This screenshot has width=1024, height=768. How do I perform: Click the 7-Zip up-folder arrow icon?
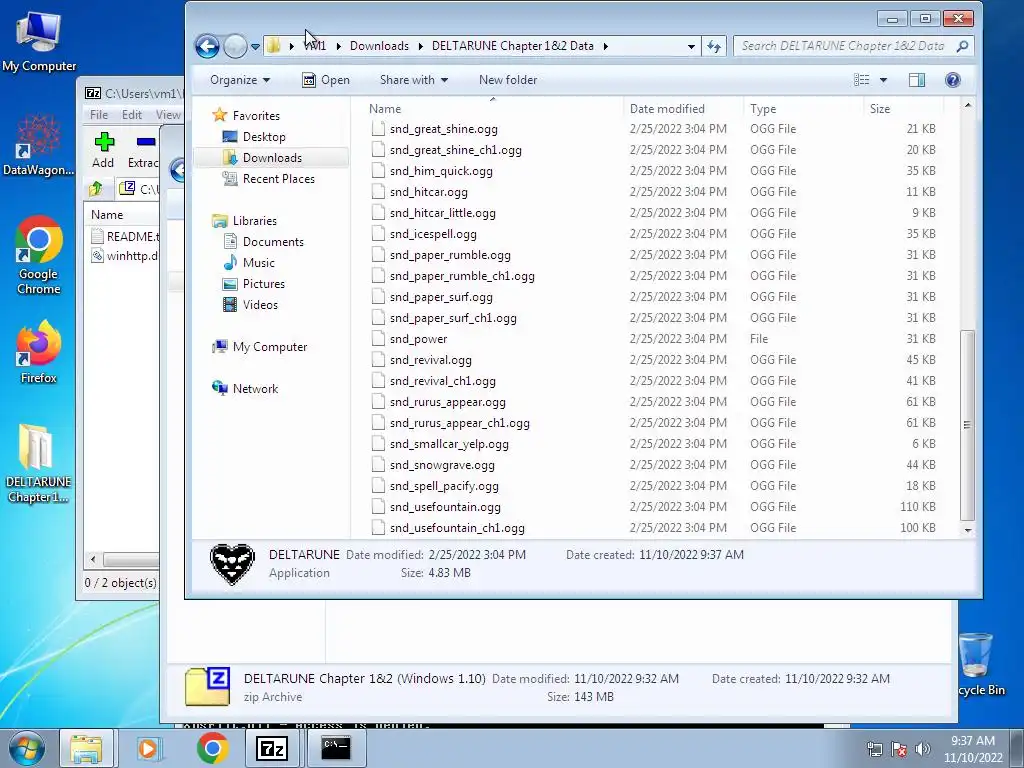[96, 189]
